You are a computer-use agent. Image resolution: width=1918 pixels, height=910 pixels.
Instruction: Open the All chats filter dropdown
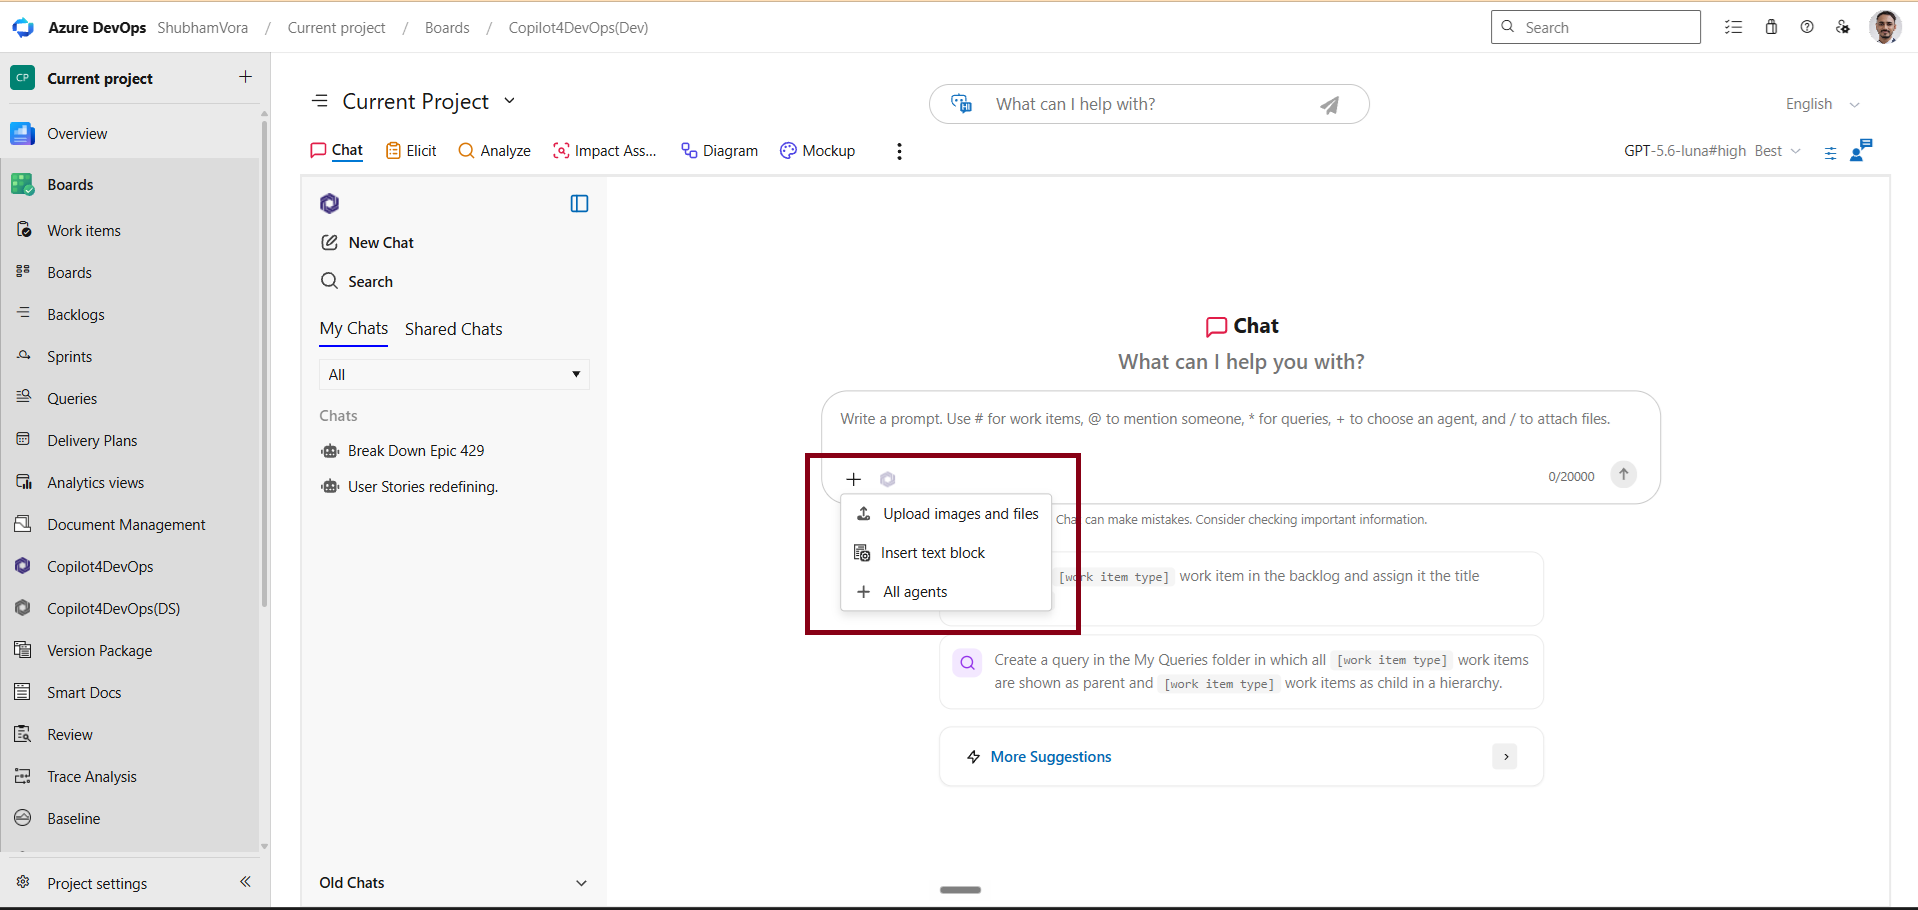coord(454,374)
